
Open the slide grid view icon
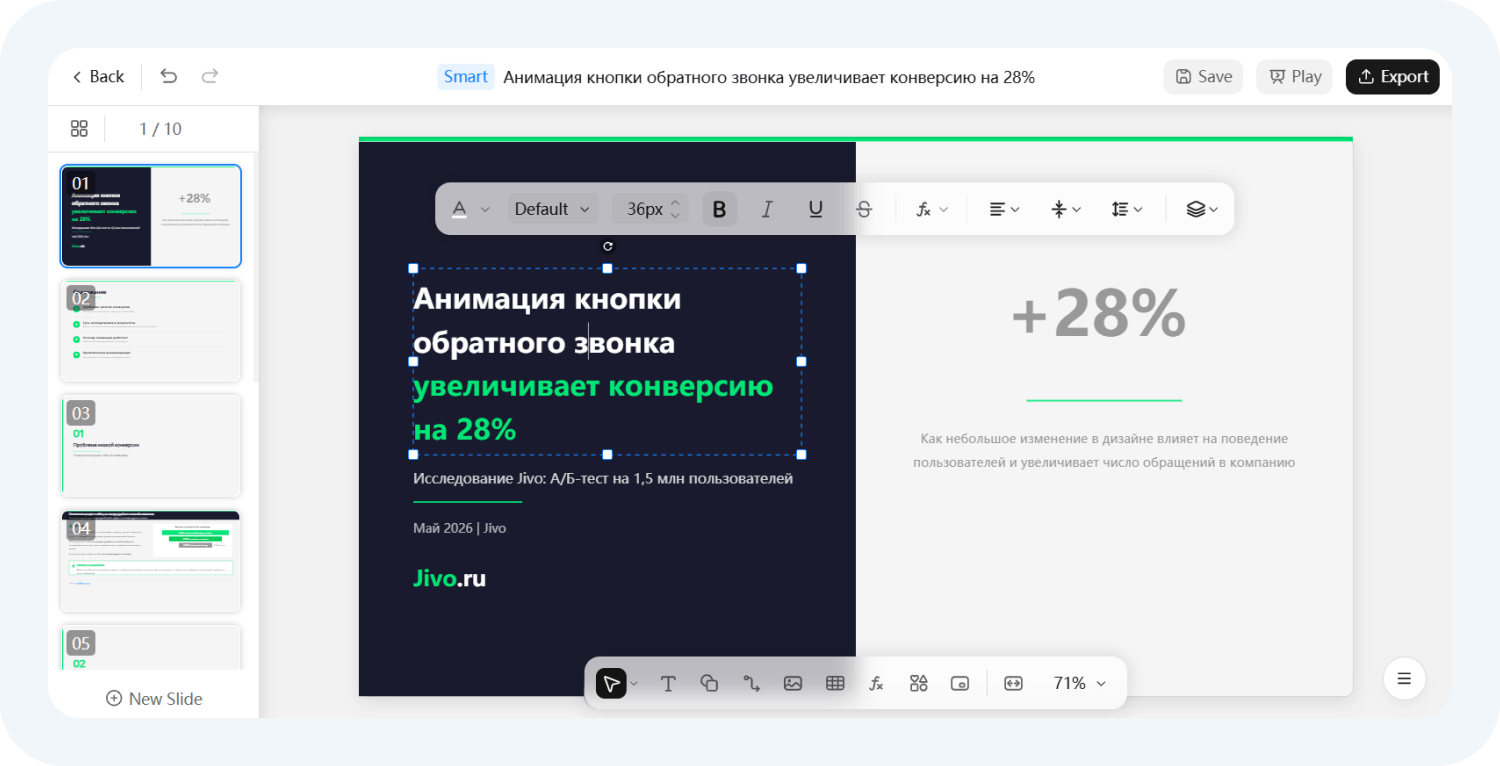click(x=79, y=129)
